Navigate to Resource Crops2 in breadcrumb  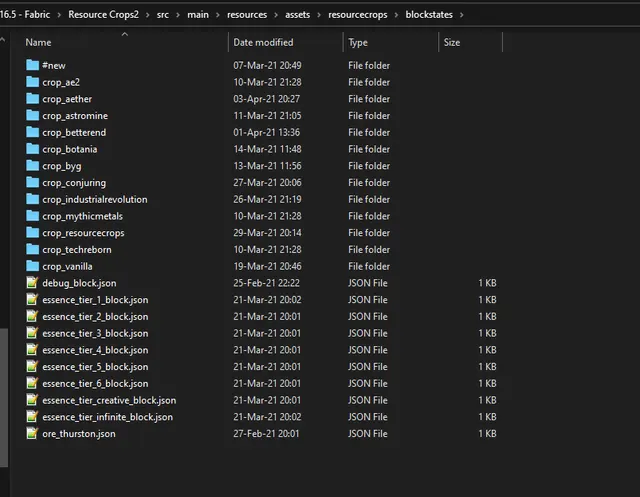[x=103, y=15]
